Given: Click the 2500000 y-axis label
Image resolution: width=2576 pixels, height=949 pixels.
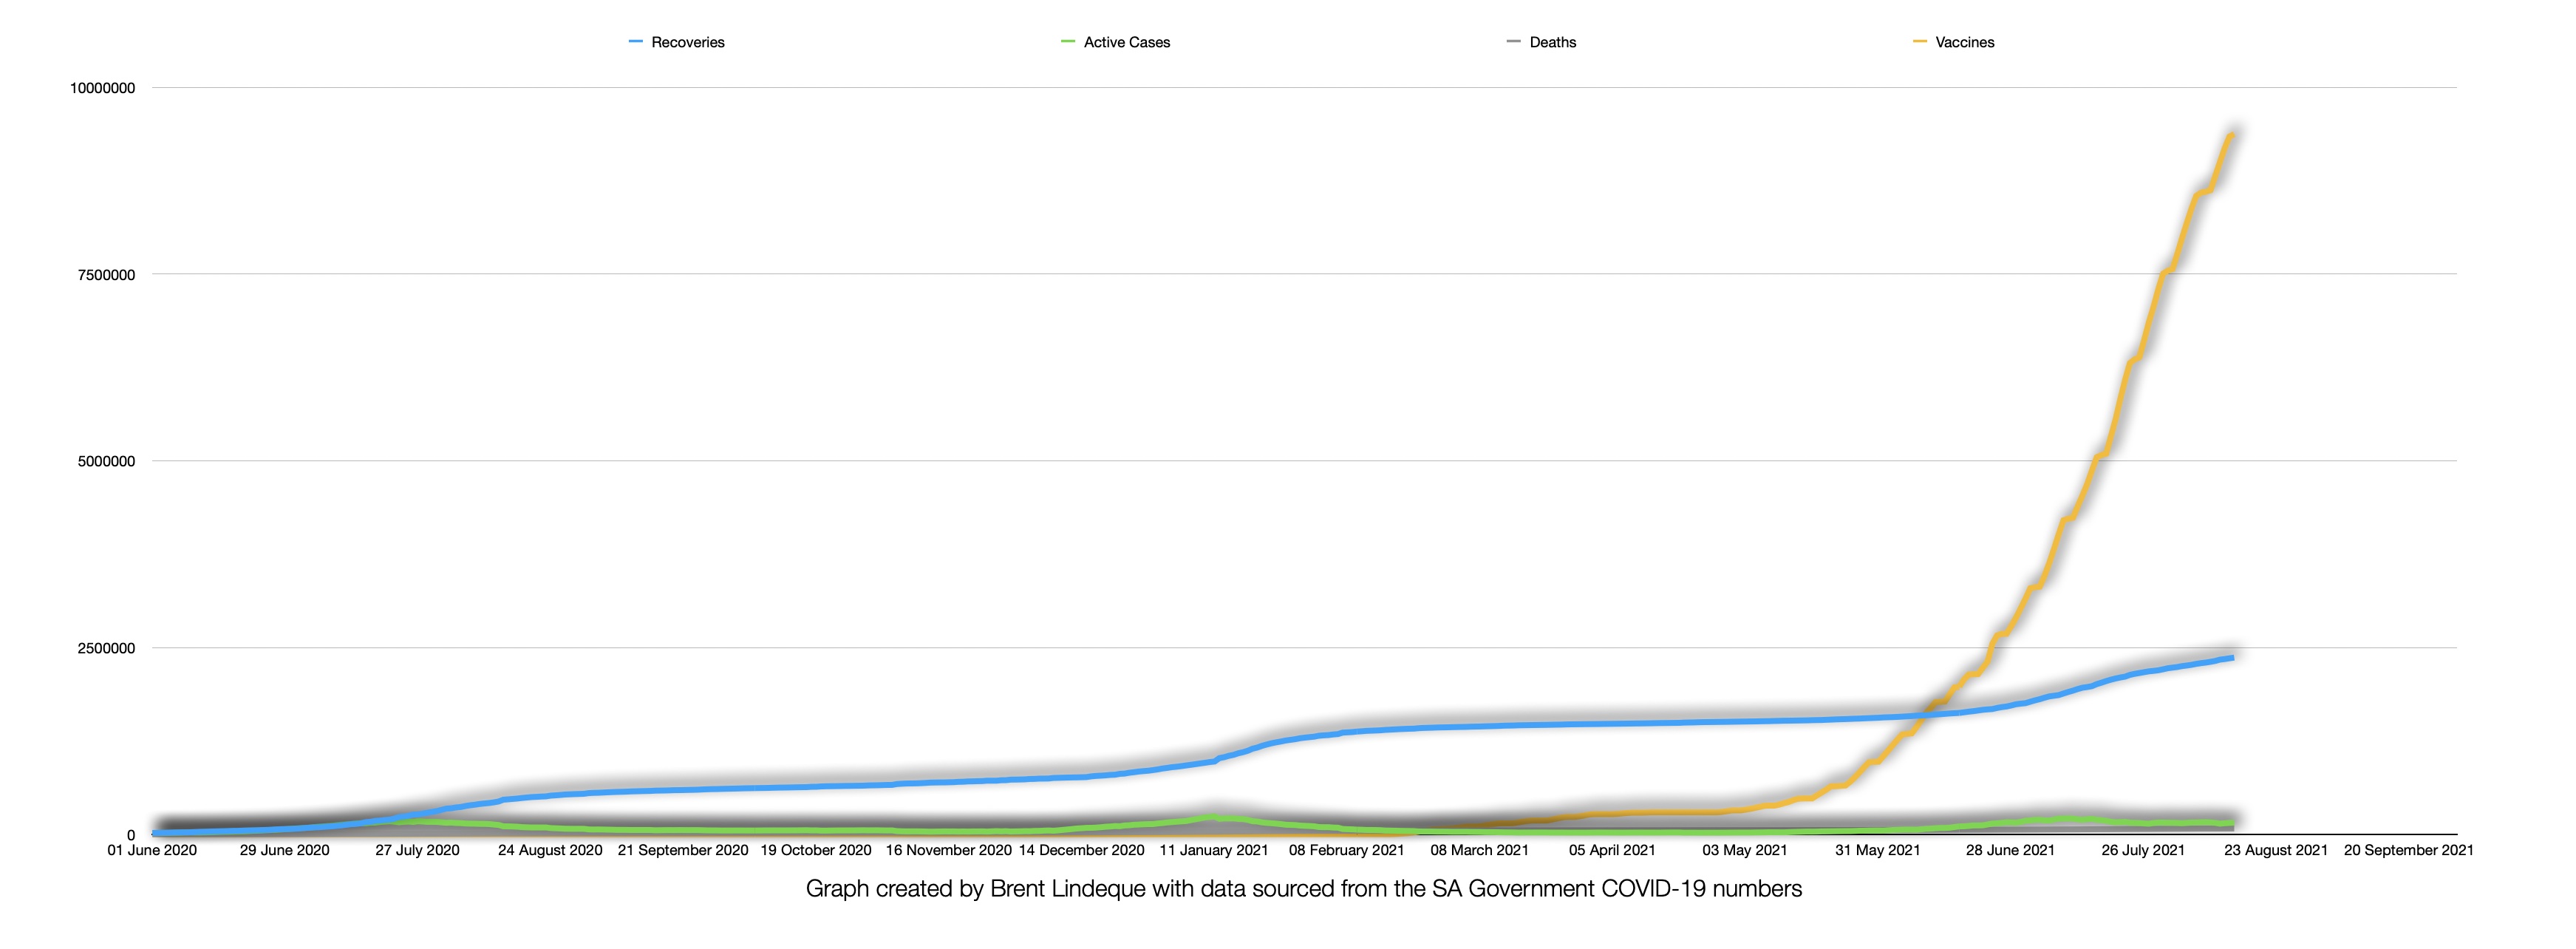Looking at the screenshot, I should (106, 648).
